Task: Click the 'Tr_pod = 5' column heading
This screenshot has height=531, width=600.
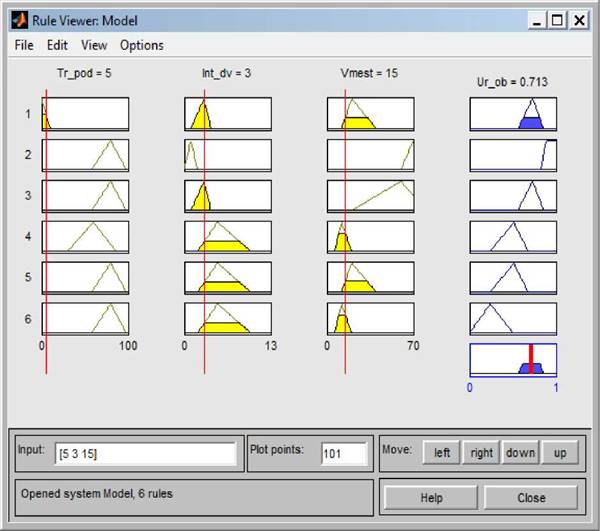Action: [x=84, y=73]
